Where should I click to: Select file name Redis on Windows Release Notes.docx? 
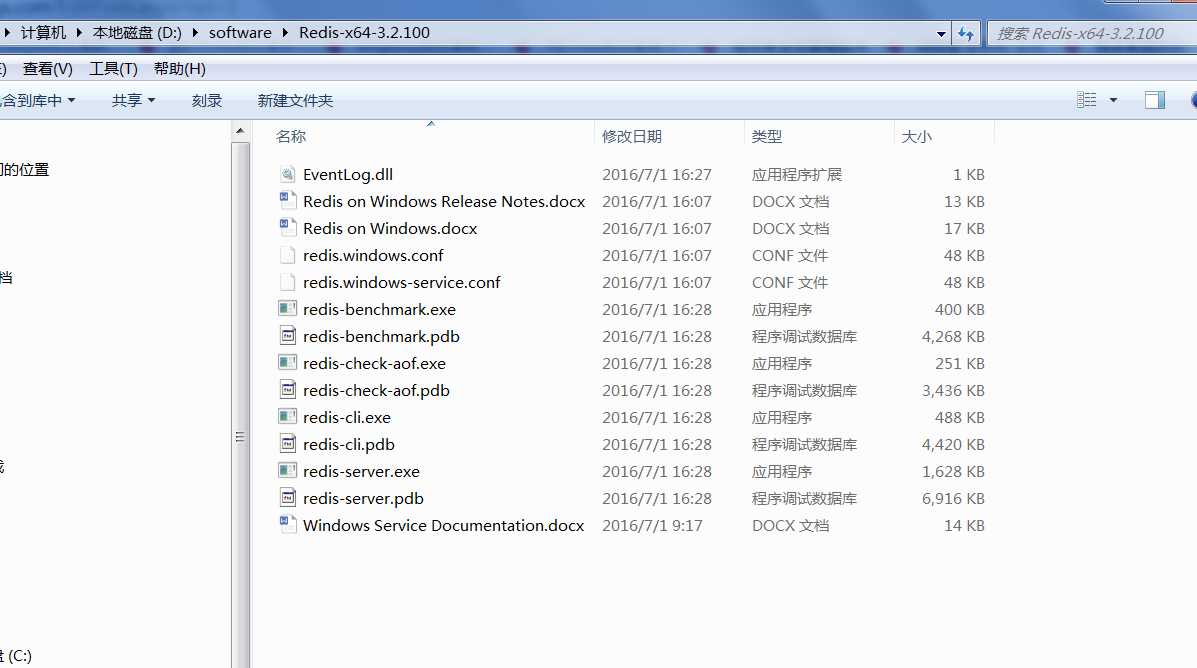tap(444, 202)
